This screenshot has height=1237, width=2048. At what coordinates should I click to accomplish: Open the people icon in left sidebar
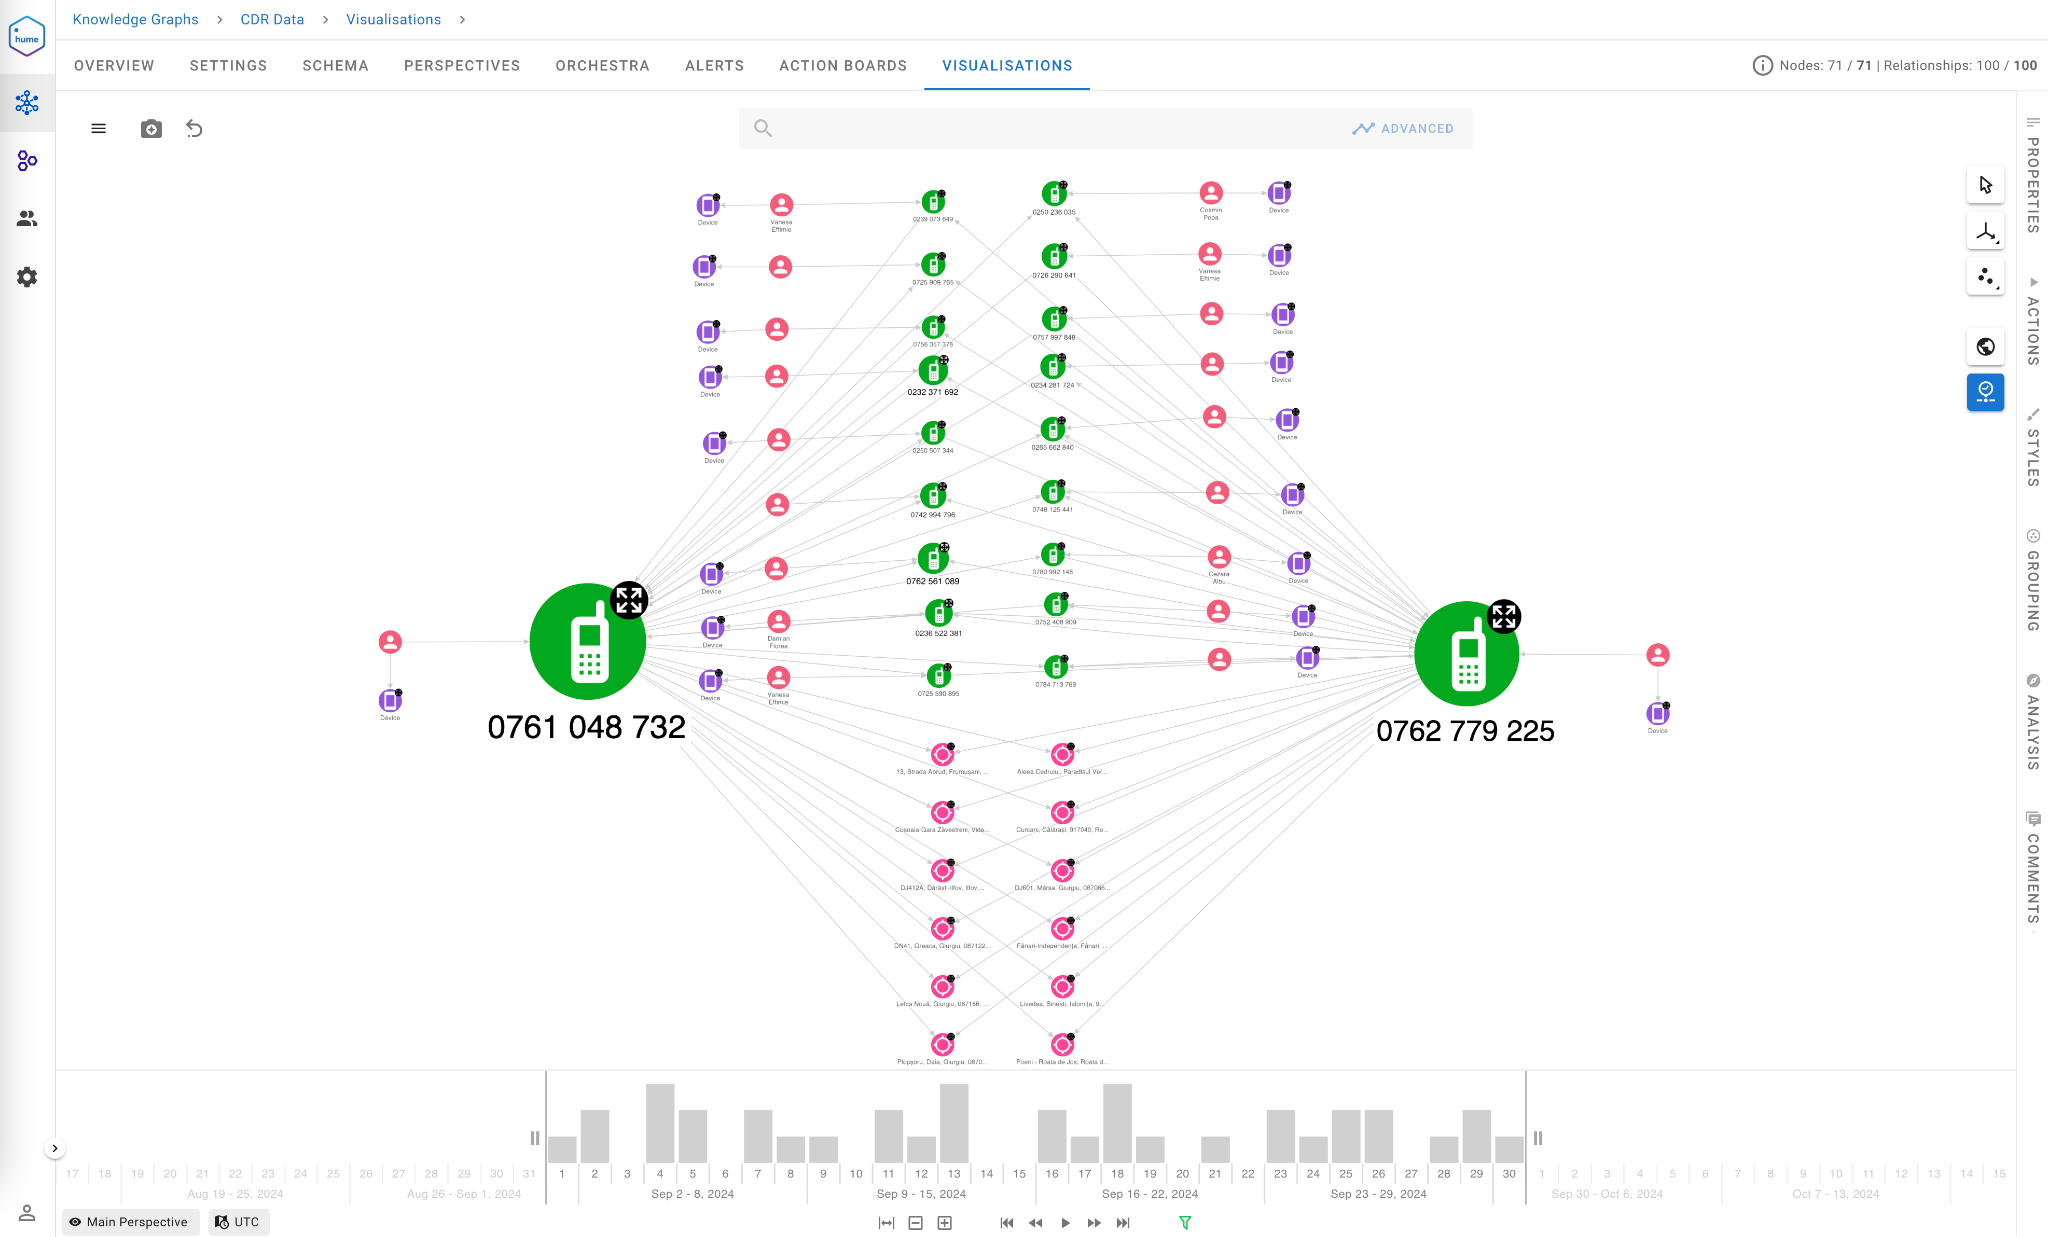pos(27,218)
